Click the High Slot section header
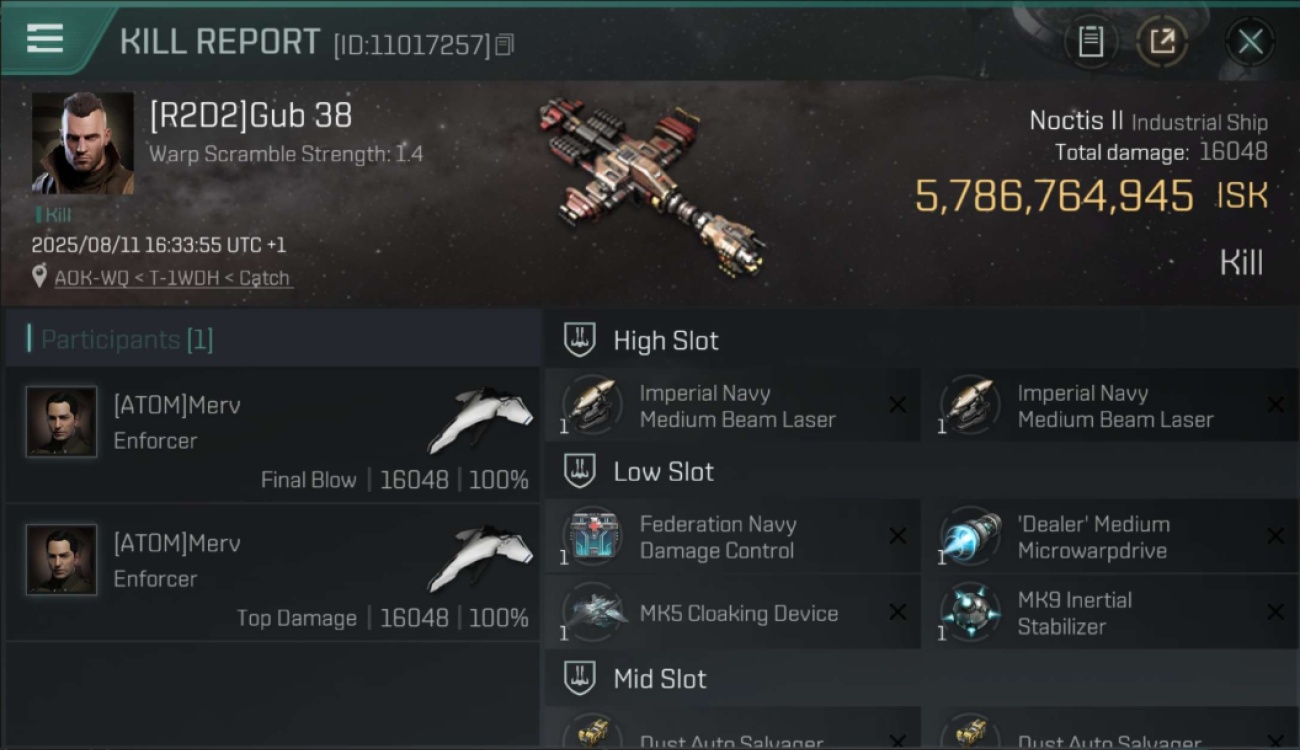This screenshot has height=750, width=1300. click(922, 340)
